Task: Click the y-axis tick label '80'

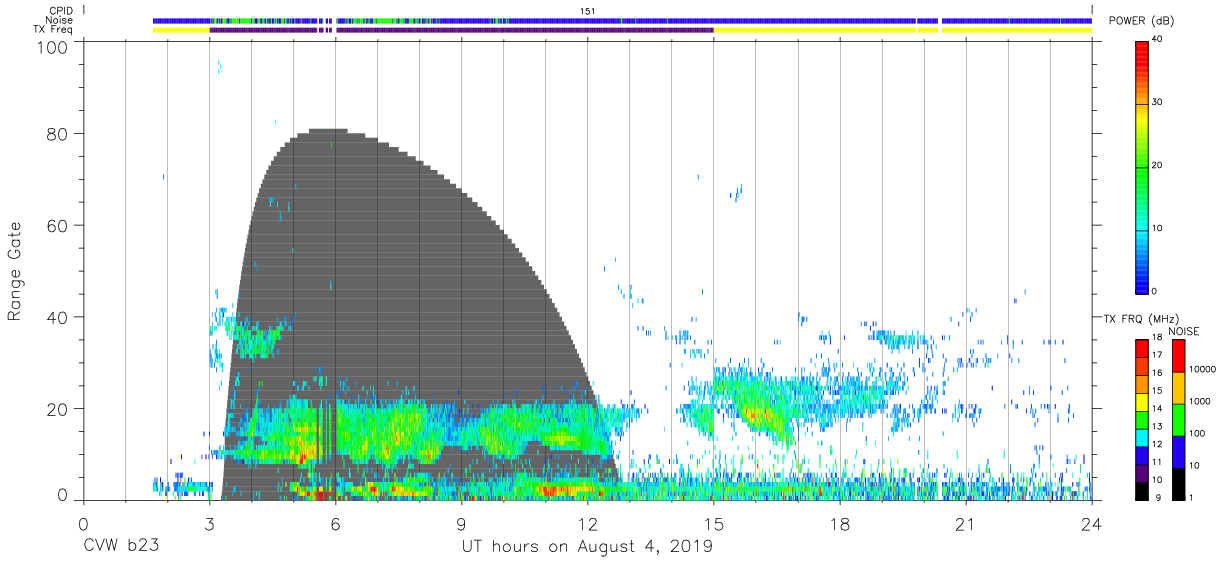Action: (x=59, y=134)
